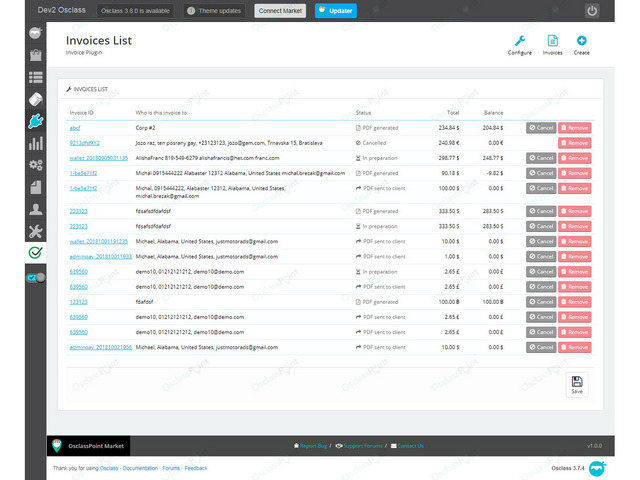The height and width of the screenshot is (480, 640).
Task: Open Theme updates notification
Action: pyautogui.click(x=214, y=11)
